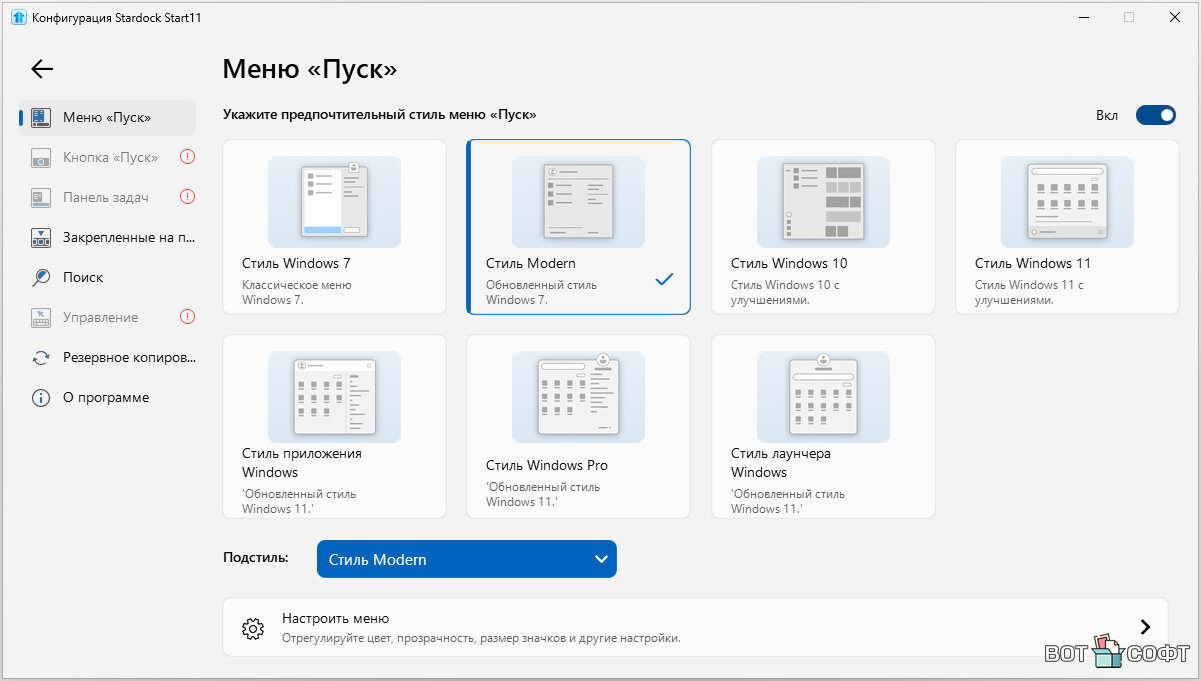1201x681 pixels.
Task: Click the warning badge next to Панель задач
Action: tap(187, 197)
